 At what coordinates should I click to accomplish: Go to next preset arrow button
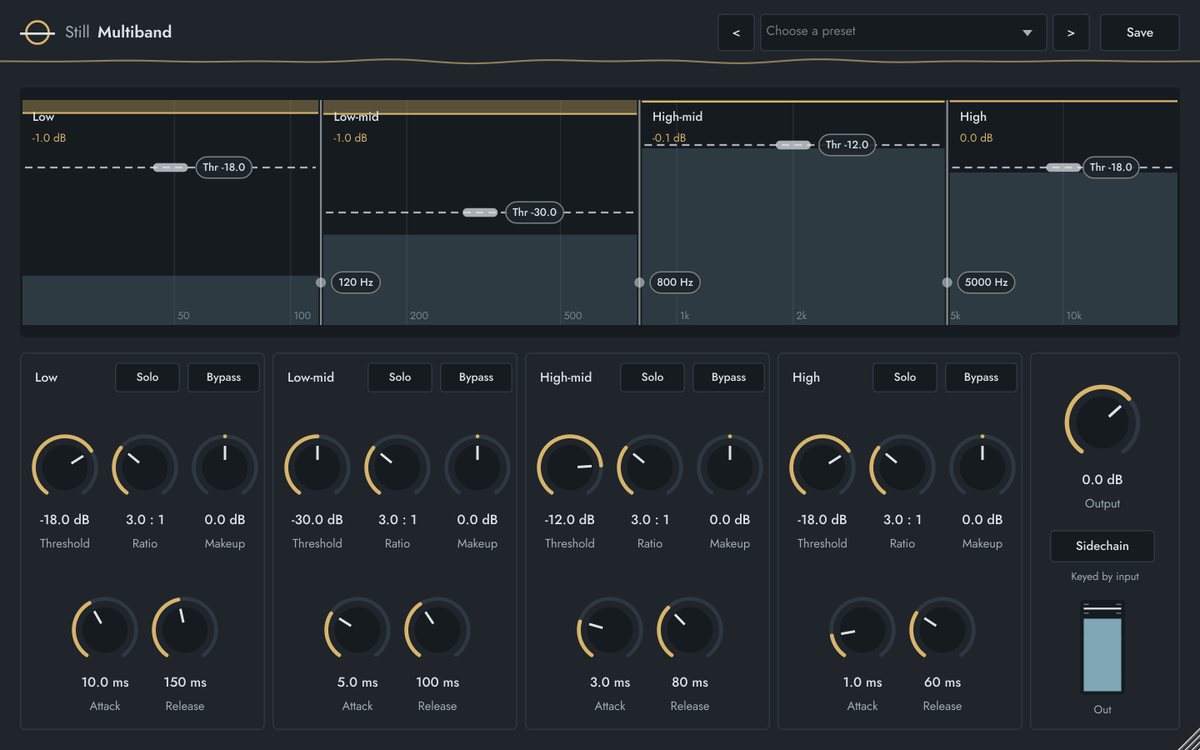point(1071,32)
